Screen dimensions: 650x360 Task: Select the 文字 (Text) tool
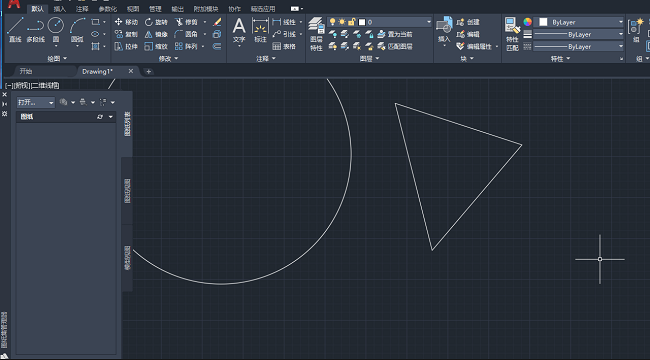pyautogui.click(x=239, y=30)
